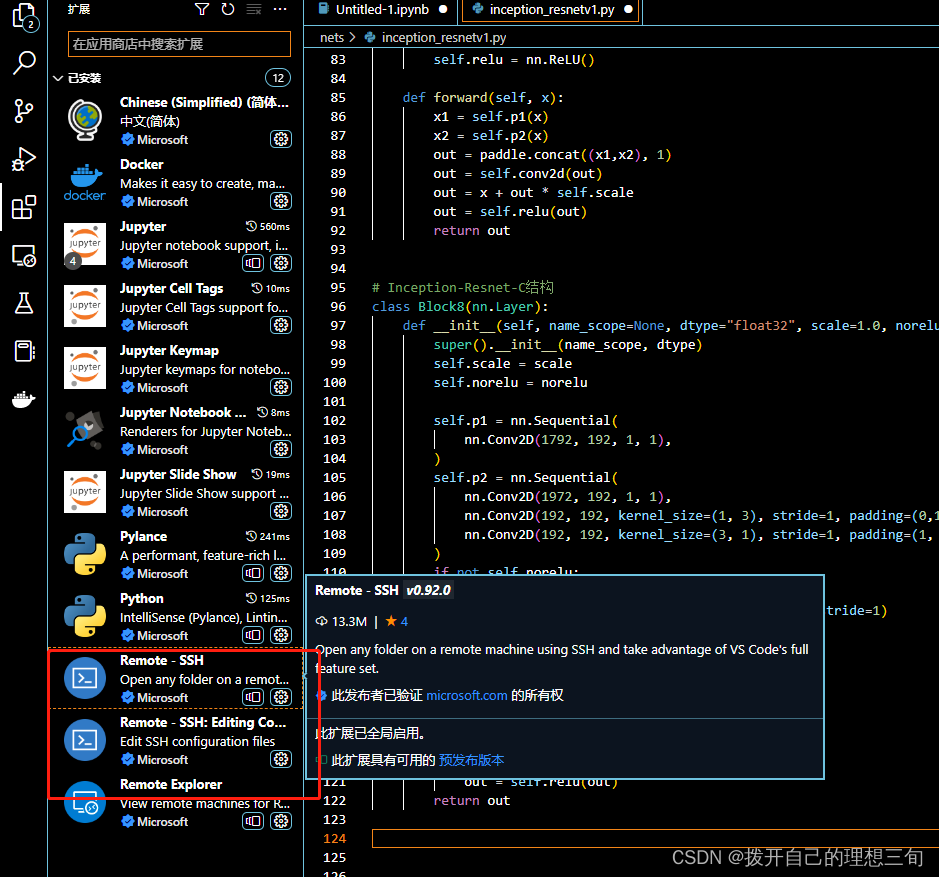The width and height of the screenshot is (939, 877).
Task: Open the Search view in activity bar
Action: [24, 62]
